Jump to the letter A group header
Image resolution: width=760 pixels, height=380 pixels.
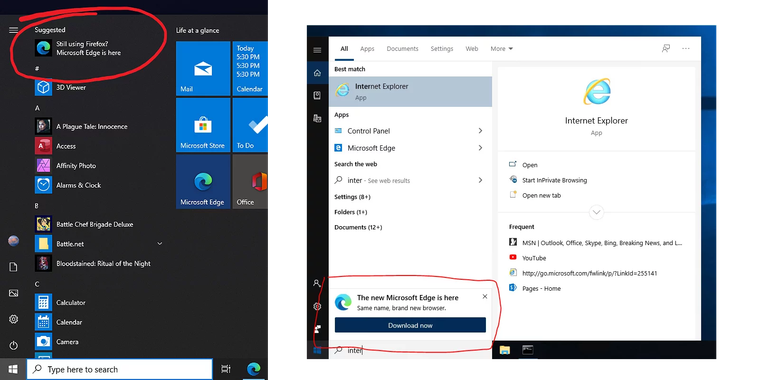[37, 108]
